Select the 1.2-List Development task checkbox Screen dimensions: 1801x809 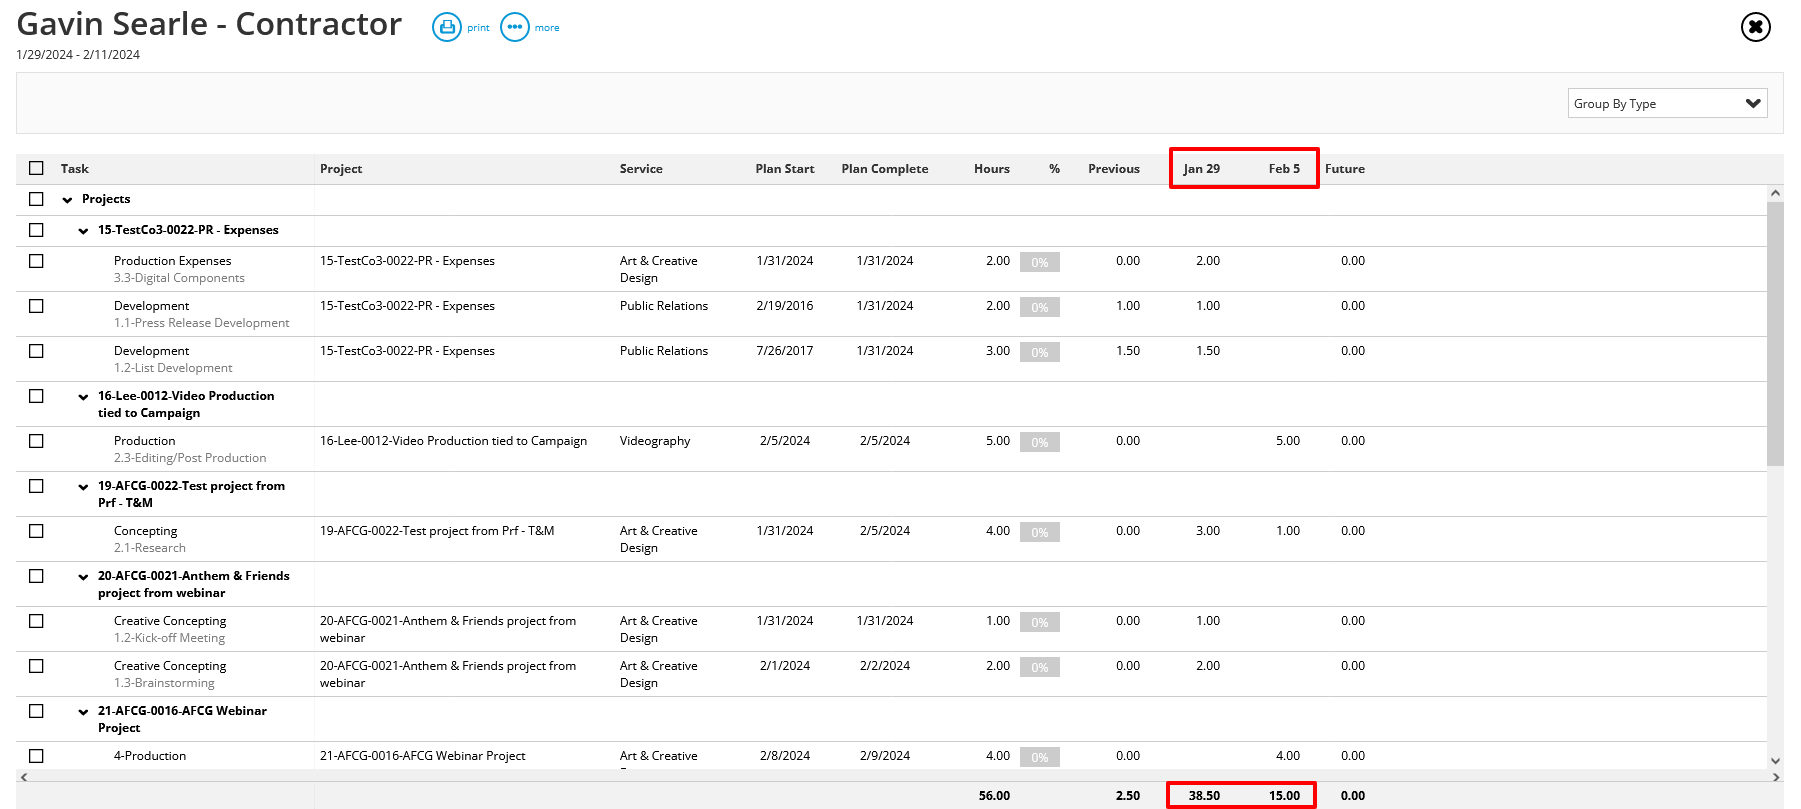pyautogui.click(x=37, y=351)
